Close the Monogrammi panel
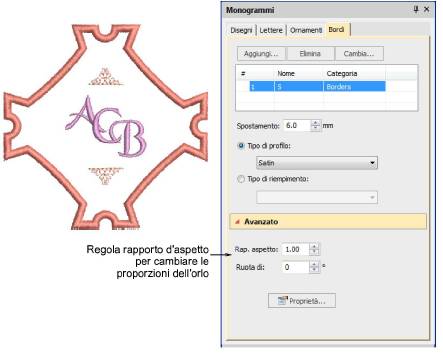Image resolution: width=443 pixels, height=363 pixels. [426, 9]
